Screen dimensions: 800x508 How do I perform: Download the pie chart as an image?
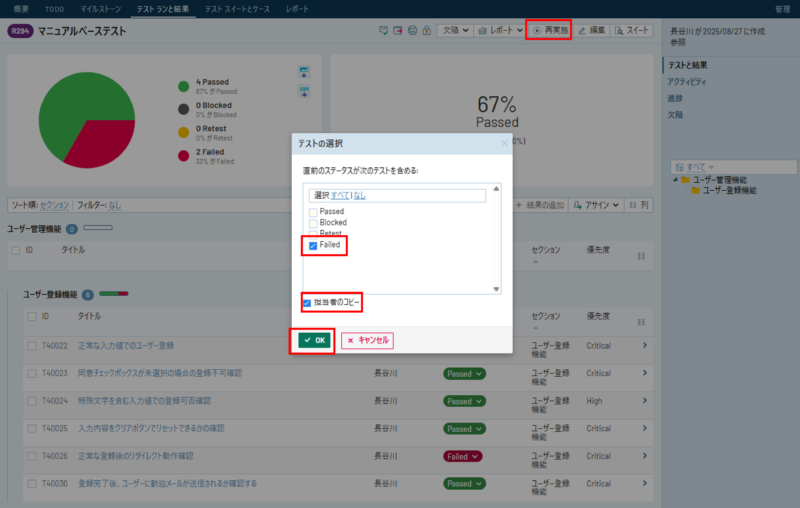304,72
